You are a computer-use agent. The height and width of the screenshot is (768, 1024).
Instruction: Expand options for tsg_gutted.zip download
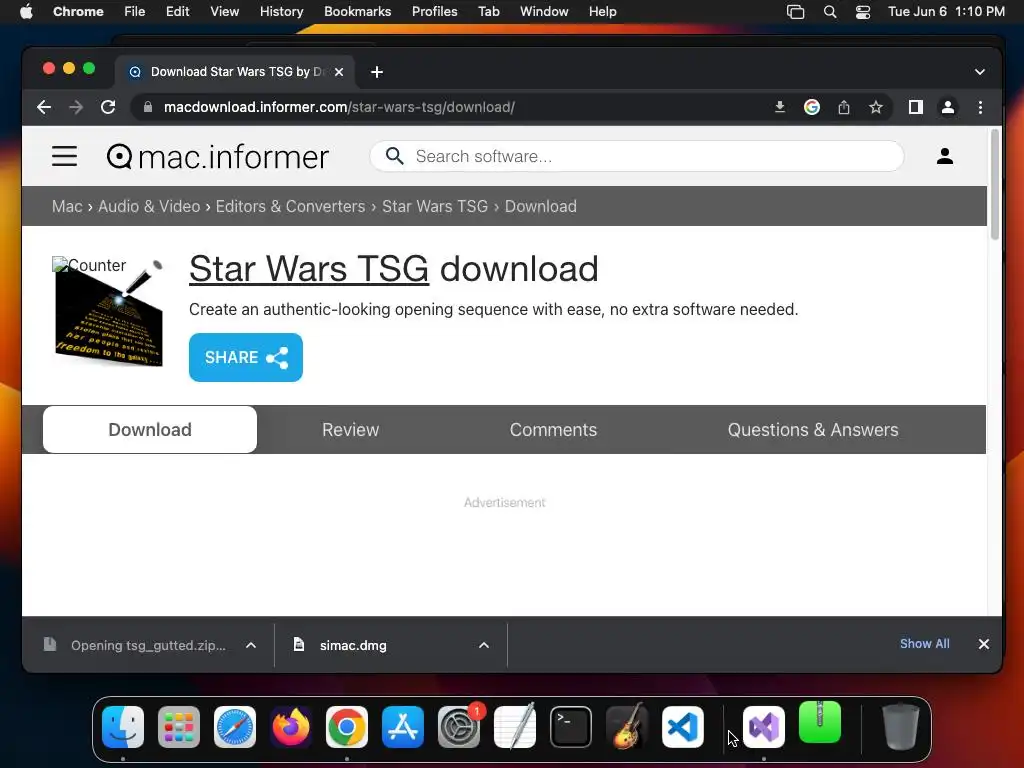[x=251, y=645]
